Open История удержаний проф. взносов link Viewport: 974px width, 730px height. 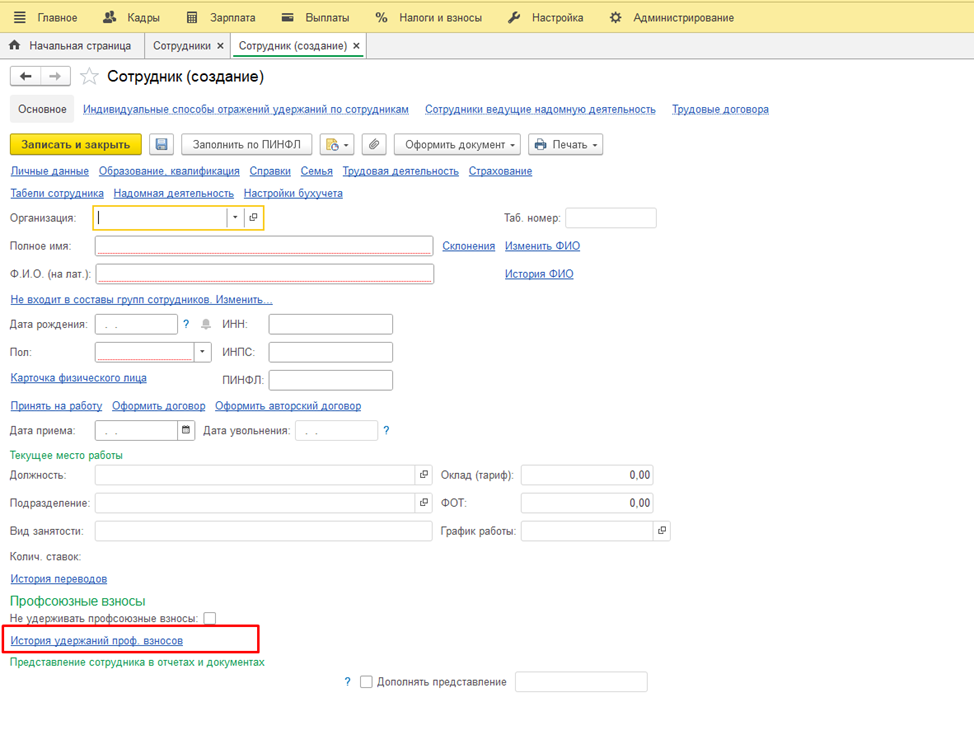point(97,640)
